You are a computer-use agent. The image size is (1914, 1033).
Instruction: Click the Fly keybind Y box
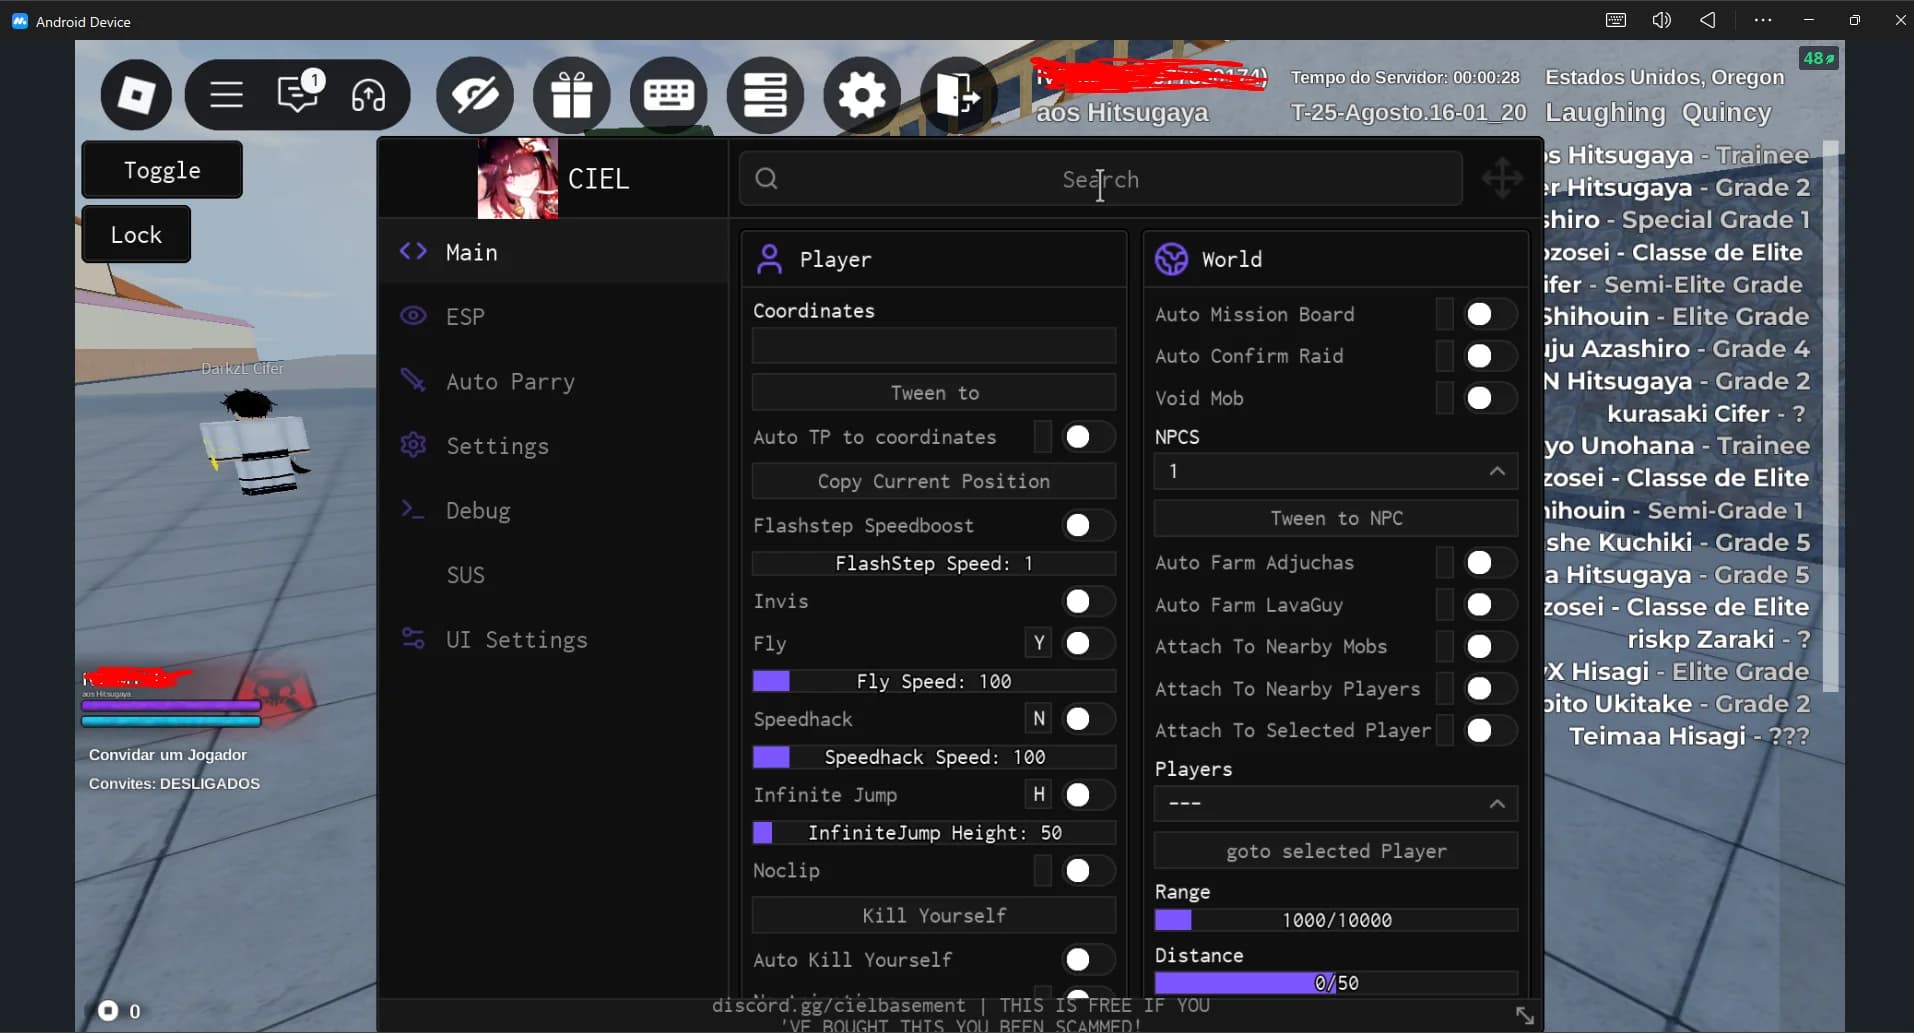[1039, 643]
